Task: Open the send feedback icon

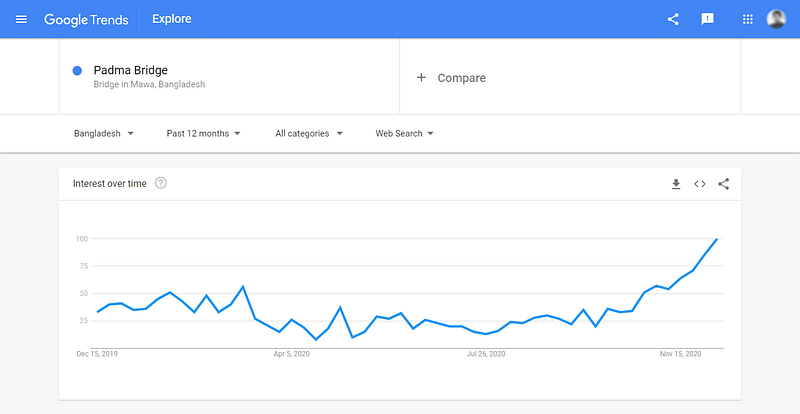Action: [x=707, y=19]
